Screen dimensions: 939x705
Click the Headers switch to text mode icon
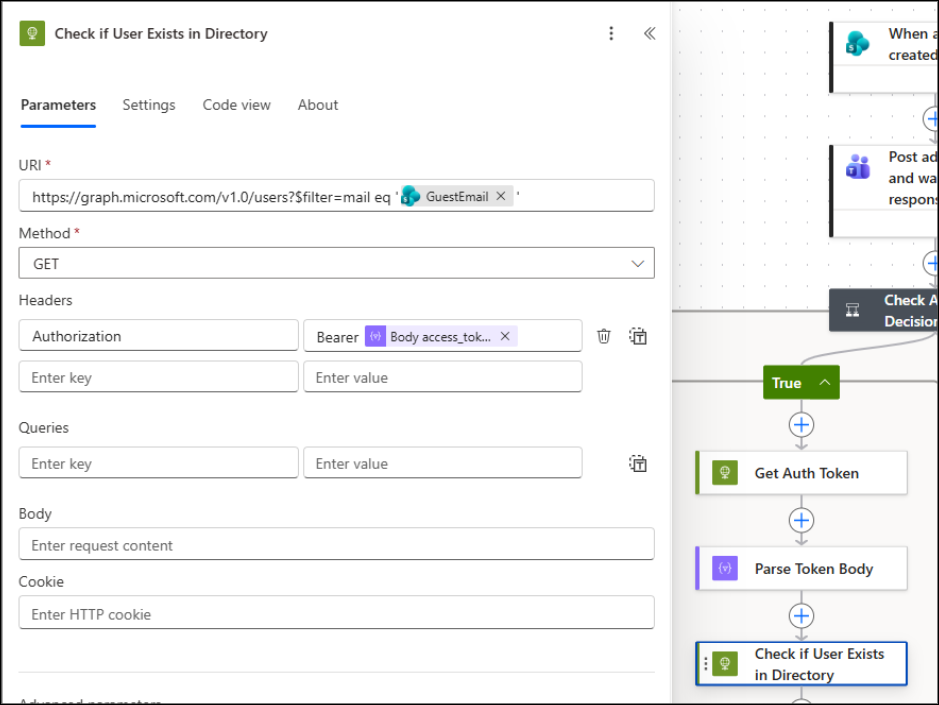pos(638,336)
